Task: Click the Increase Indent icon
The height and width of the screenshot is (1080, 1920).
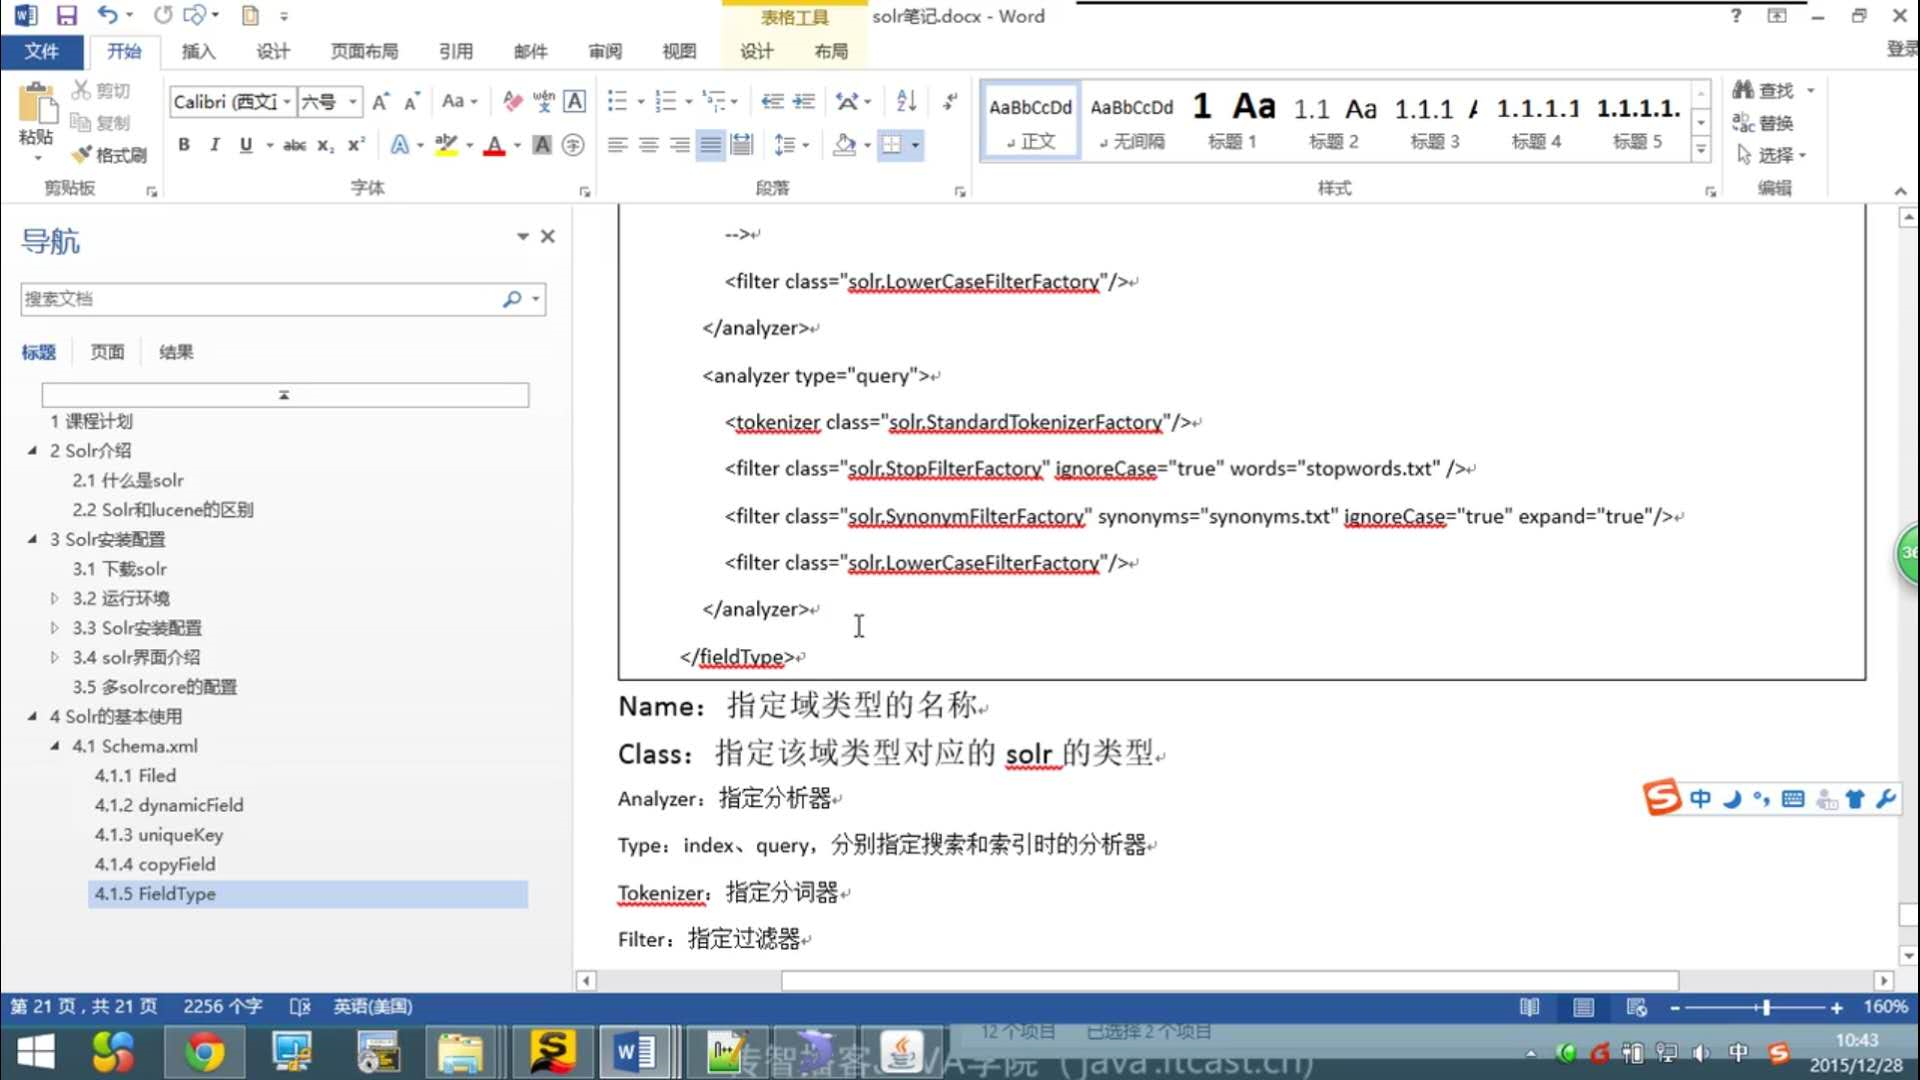Action: (x=804, y=101)
